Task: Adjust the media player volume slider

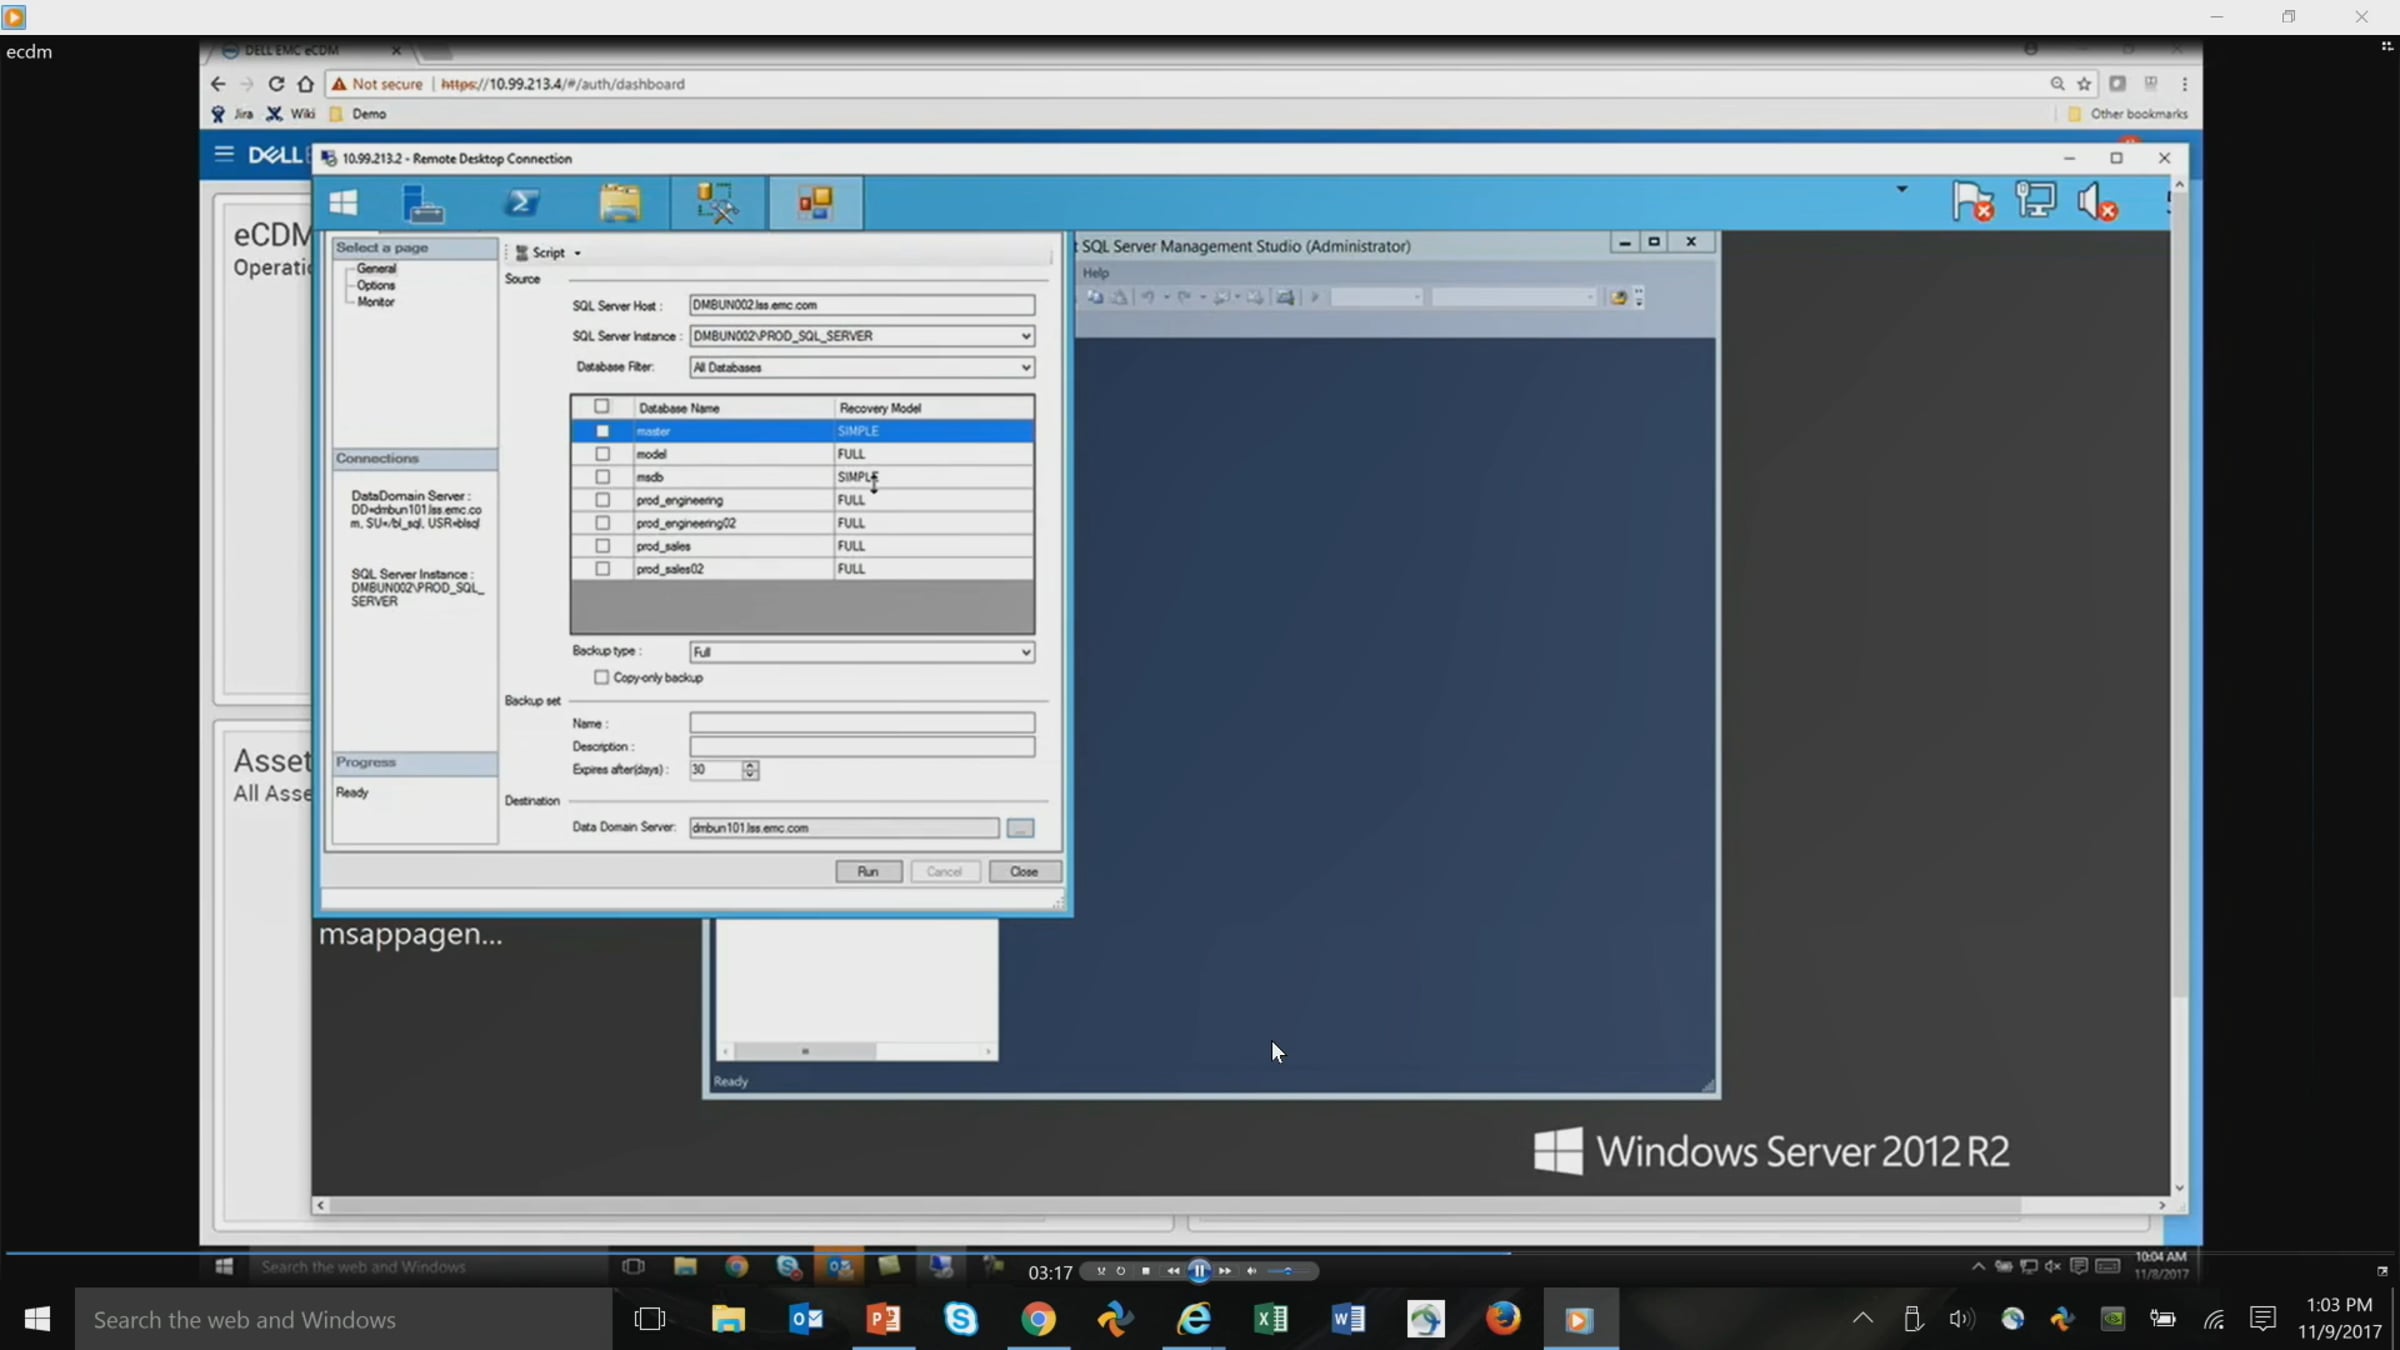Action: (x=1287, y=1271)
